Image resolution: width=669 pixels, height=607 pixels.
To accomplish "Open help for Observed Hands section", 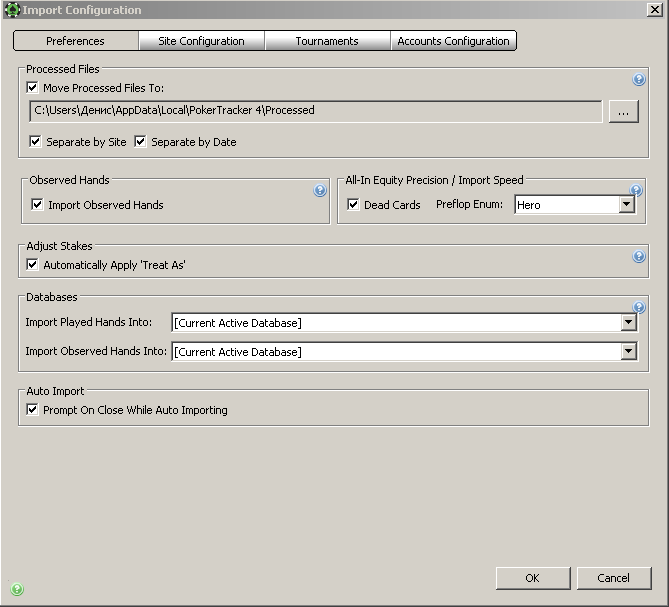I will point(320,190).
